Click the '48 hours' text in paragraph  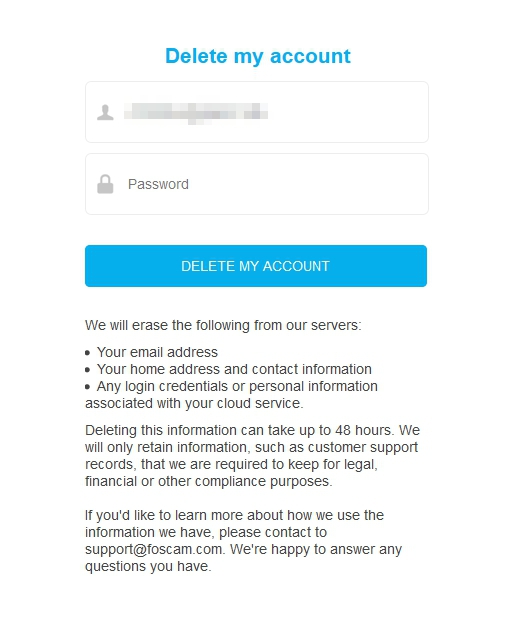pos(363,430)
